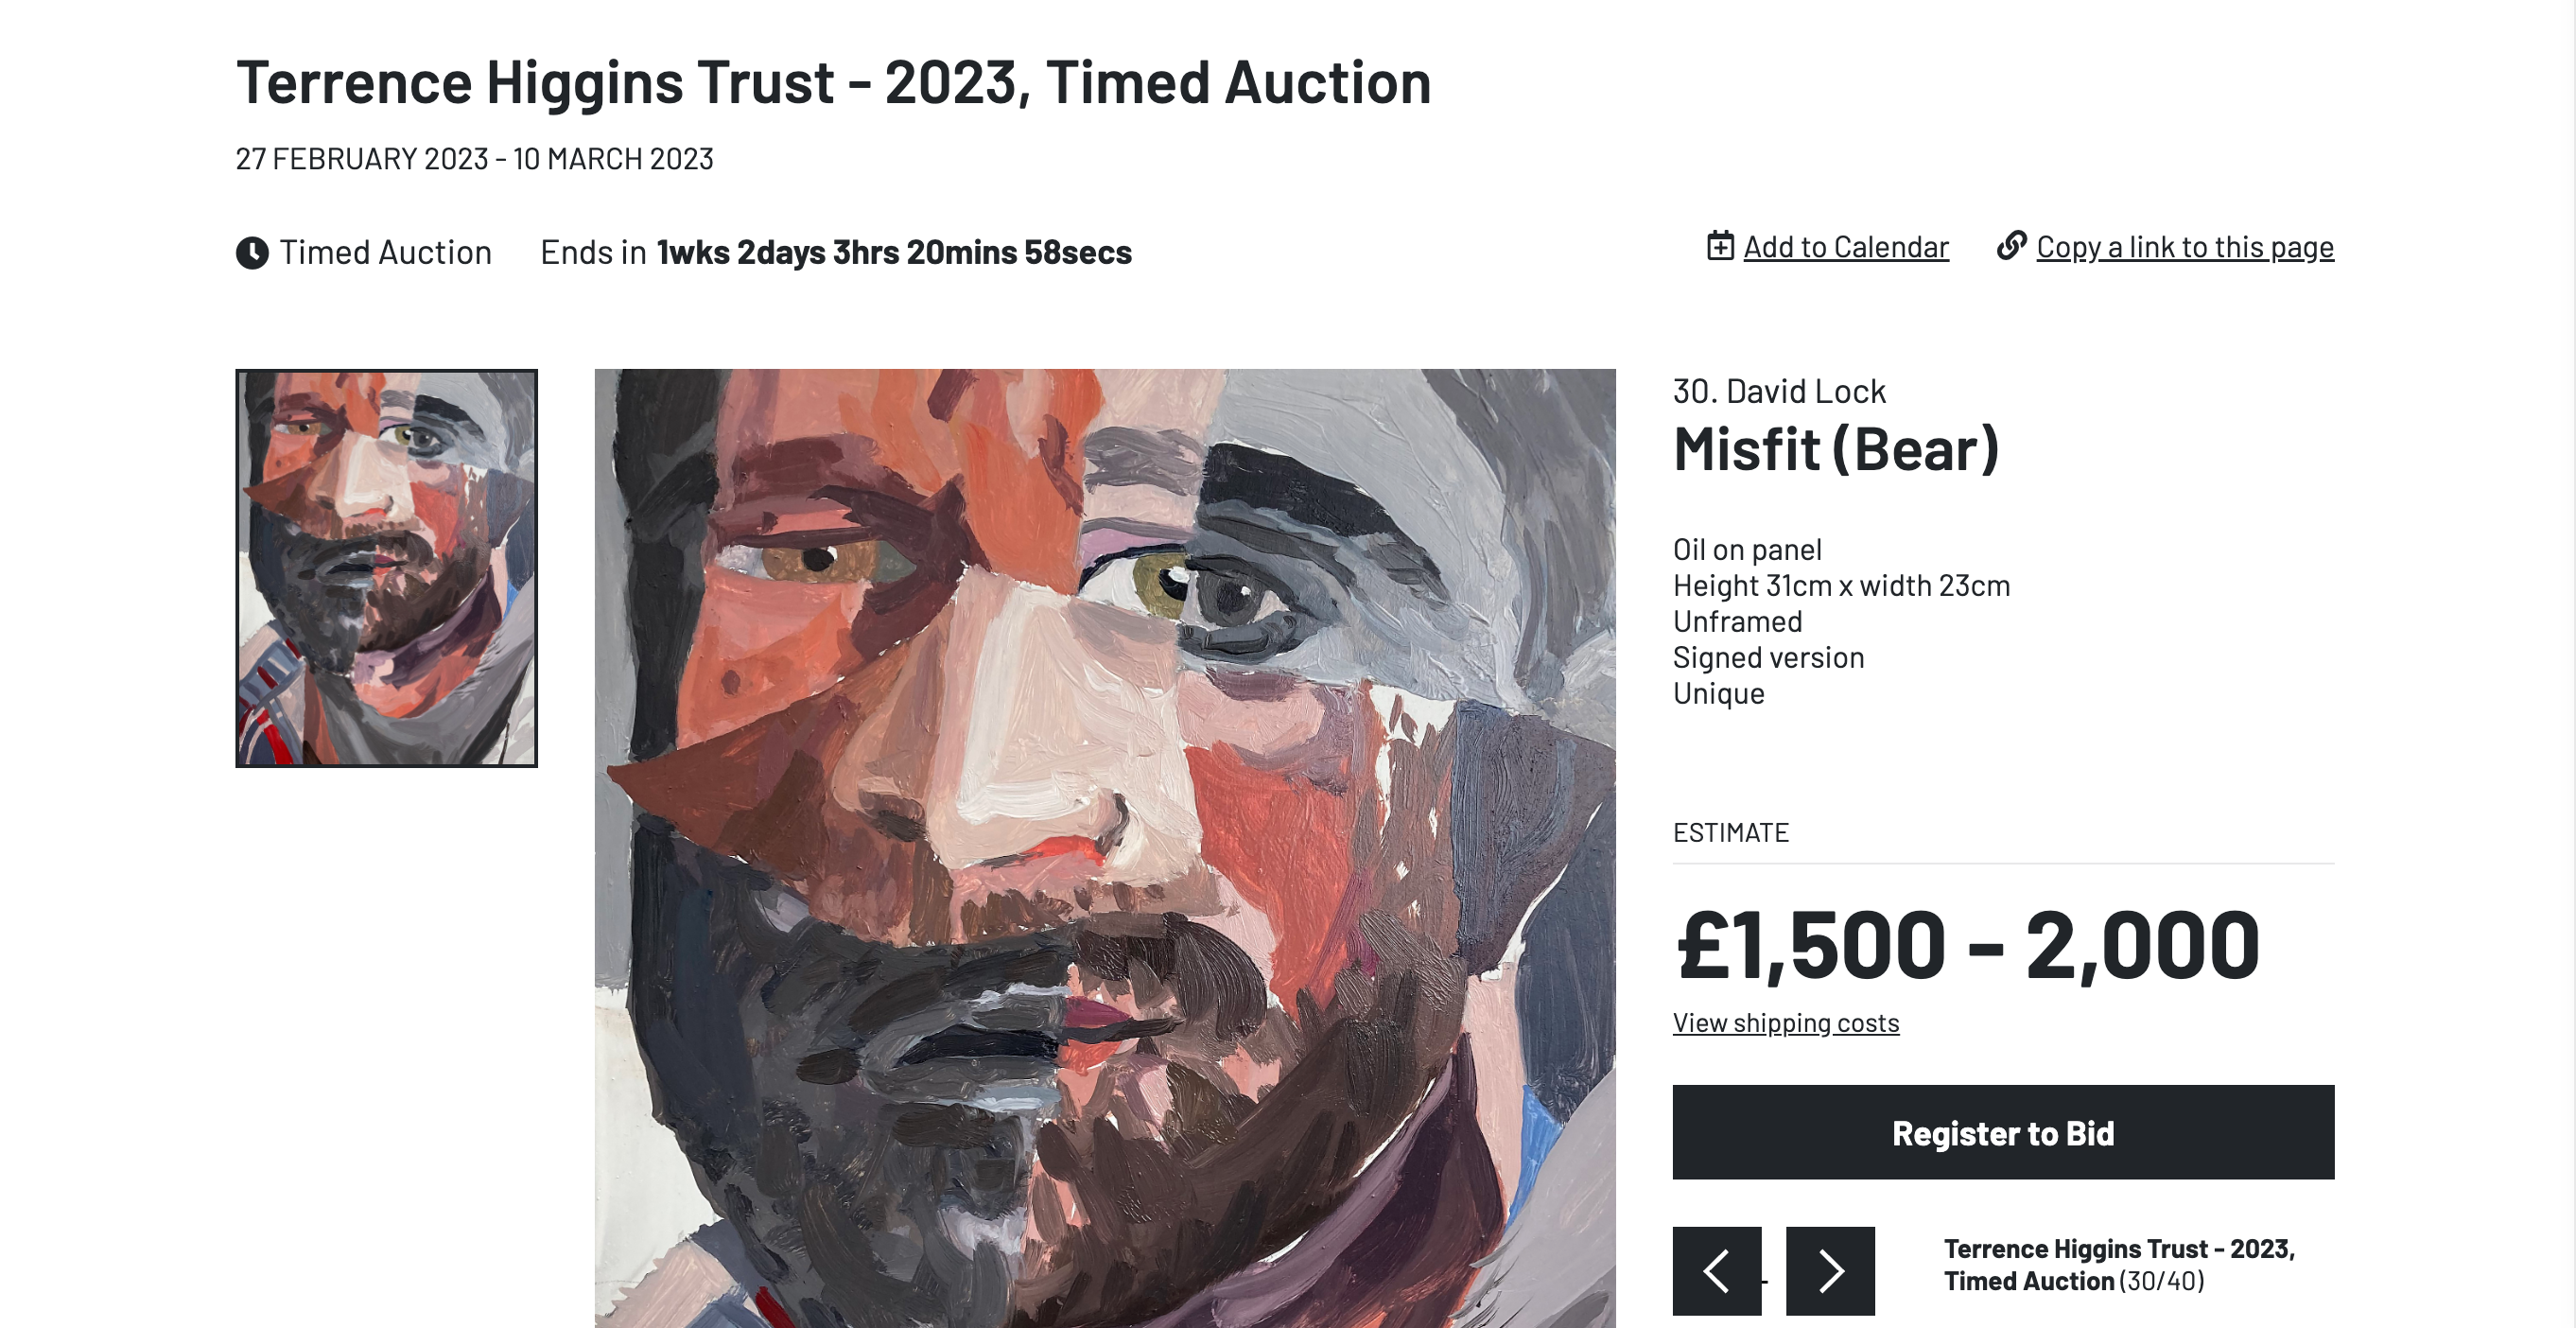Go to next lot with right arrow
2576x1328 pixels.
coord(1830,1270)
